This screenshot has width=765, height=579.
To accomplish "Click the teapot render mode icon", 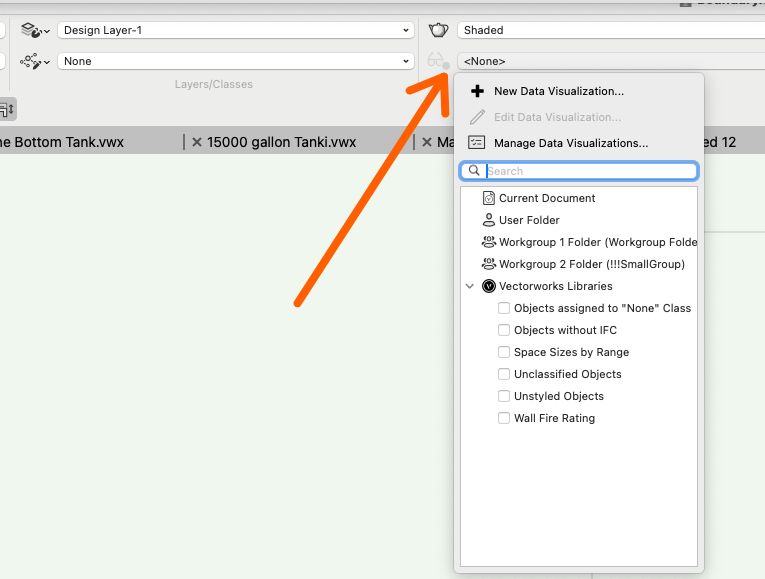I will (x=438, y=31).
